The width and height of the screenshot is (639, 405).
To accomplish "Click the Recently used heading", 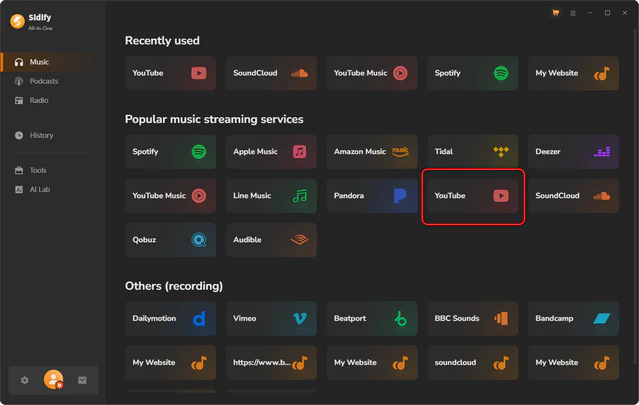I will coord(162,41).
